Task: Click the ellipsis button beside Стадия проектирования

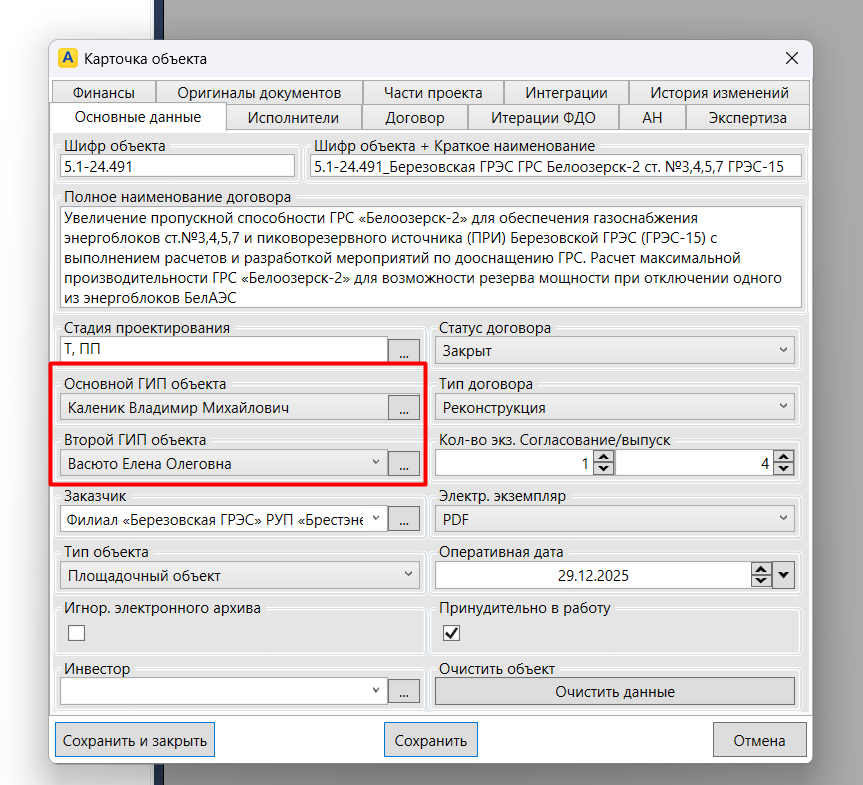Action: (x=403, y=351)
